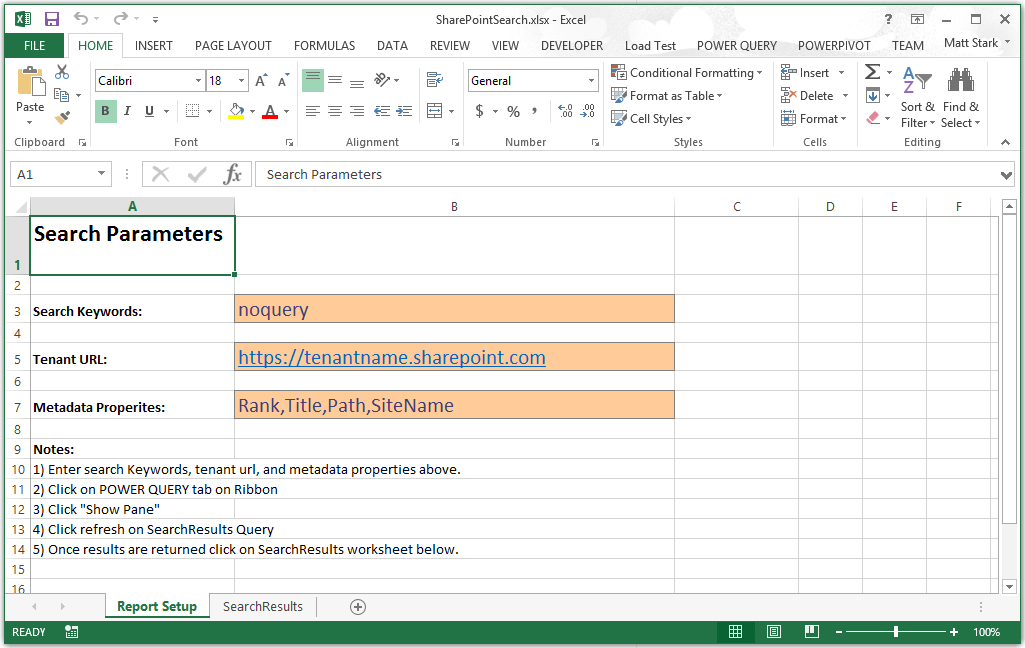Apply yellow Fill Color swatch
This screenshot has width=1025, height=648.
click(x=237, y=111)
